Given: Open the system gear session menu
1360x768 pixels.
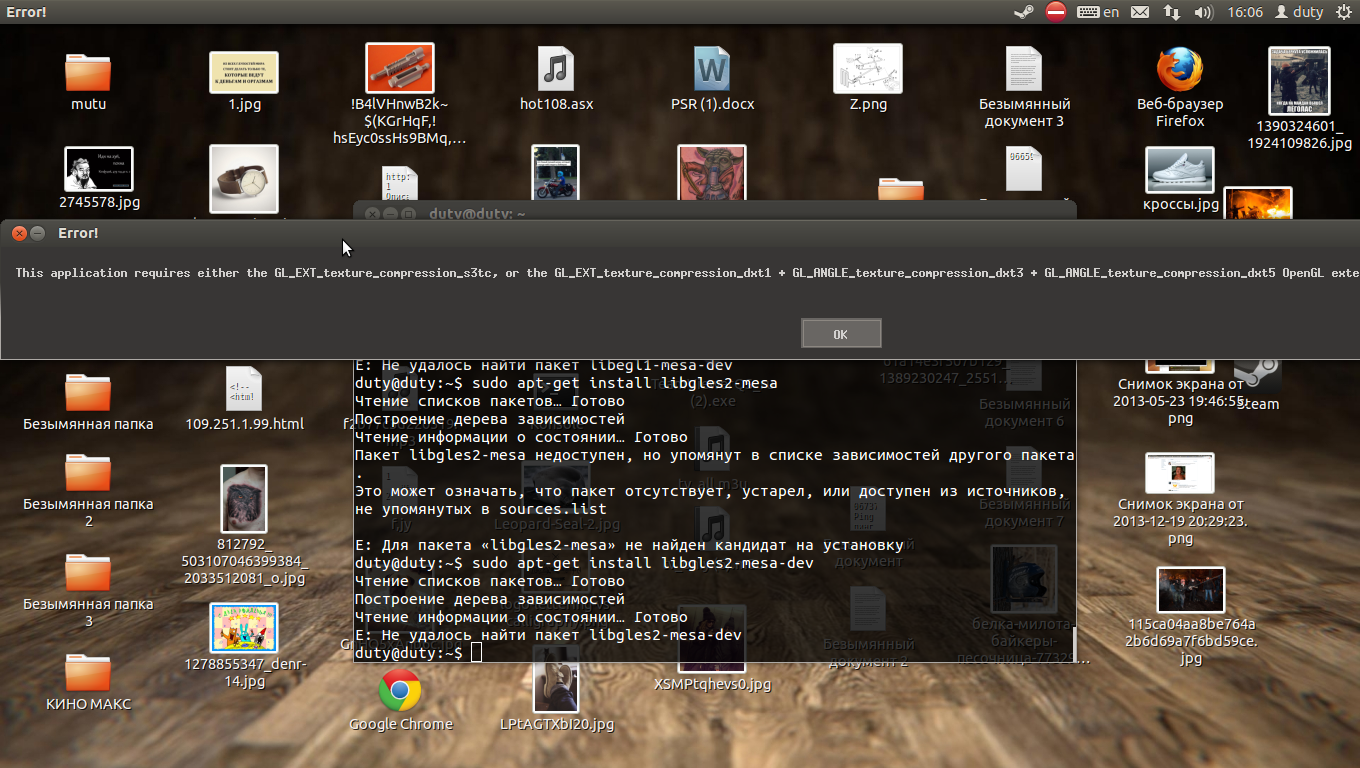Looking at the screenshot, I should [1343, 12].
